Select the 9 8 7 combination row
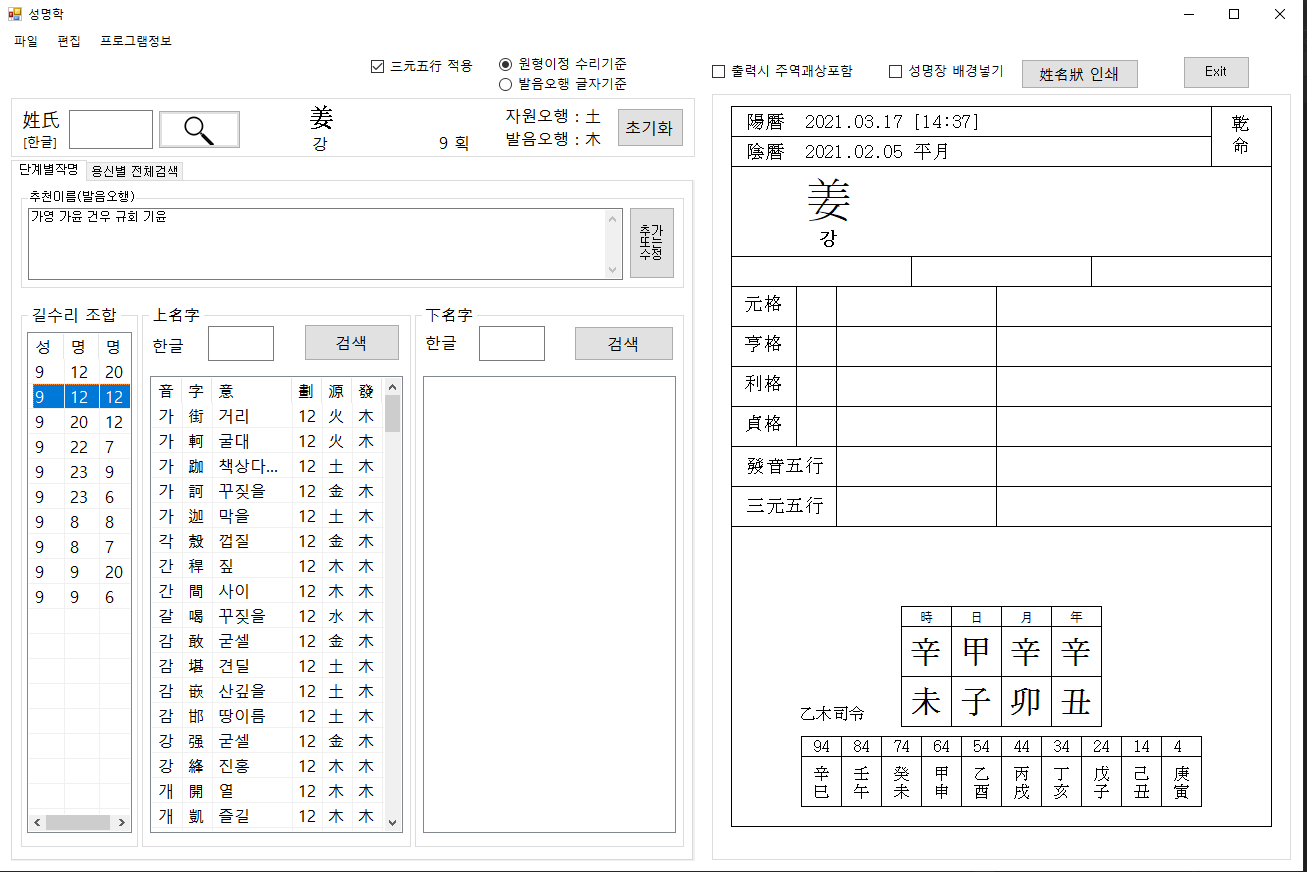Image resolution: width=1307 pixels, height=872 pixels. (x=80, y=547)
